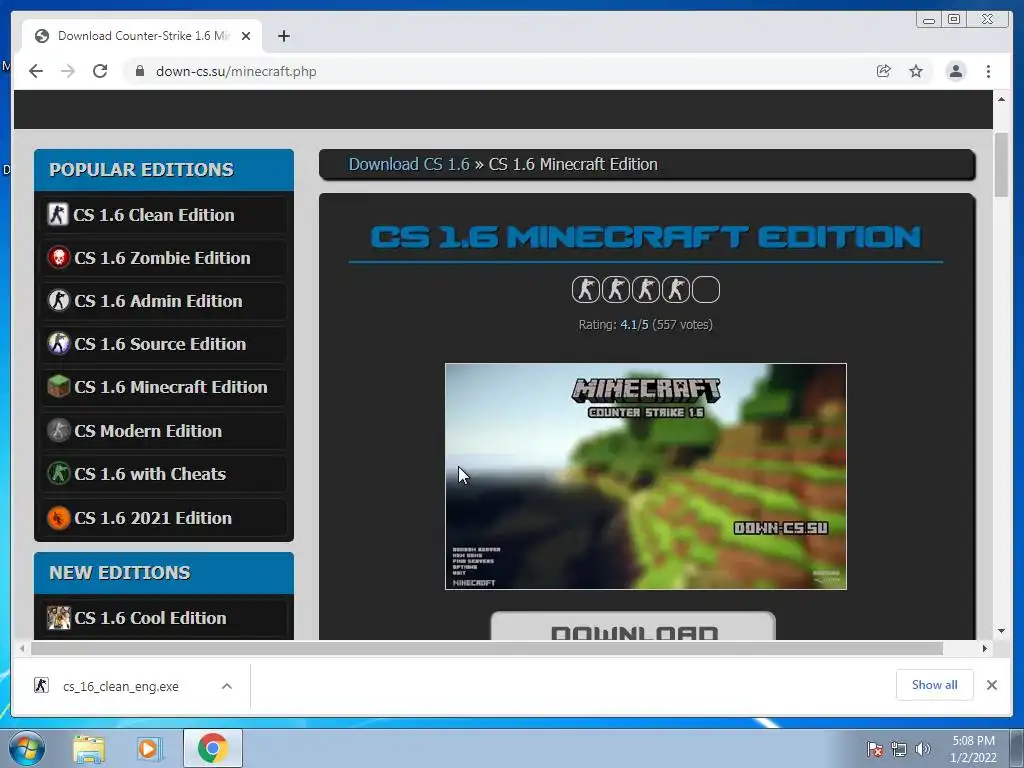Click Show all downloads button
The height and width of the screenshot is (768, 1024).
coord(935,685)
